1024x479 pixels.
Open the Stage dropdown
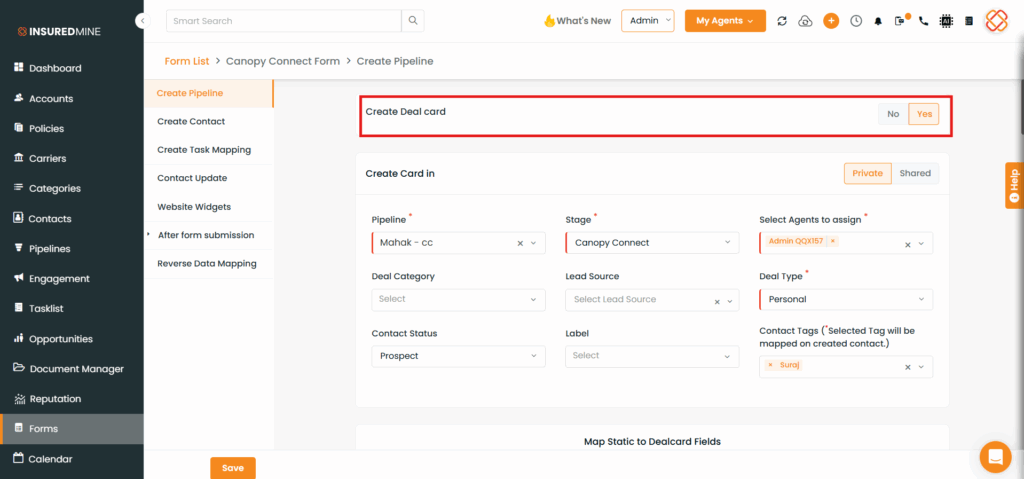[652, 243]
